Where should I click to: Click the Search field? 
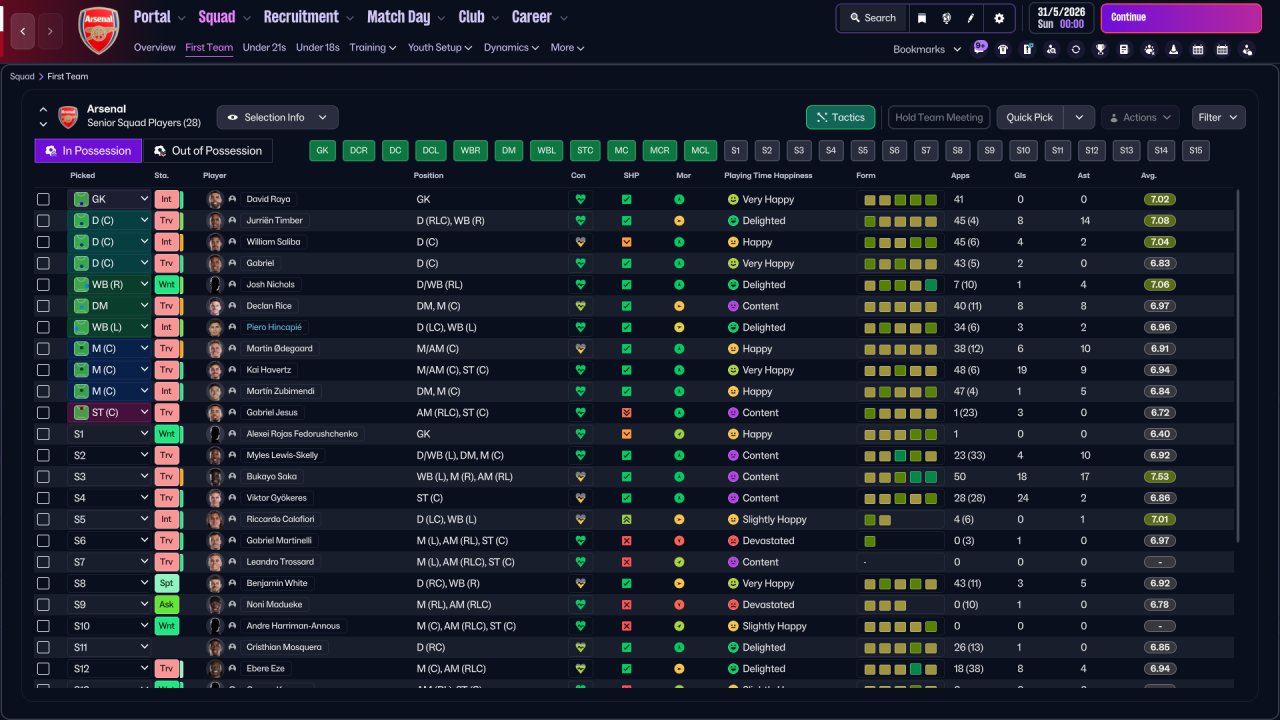872,18
